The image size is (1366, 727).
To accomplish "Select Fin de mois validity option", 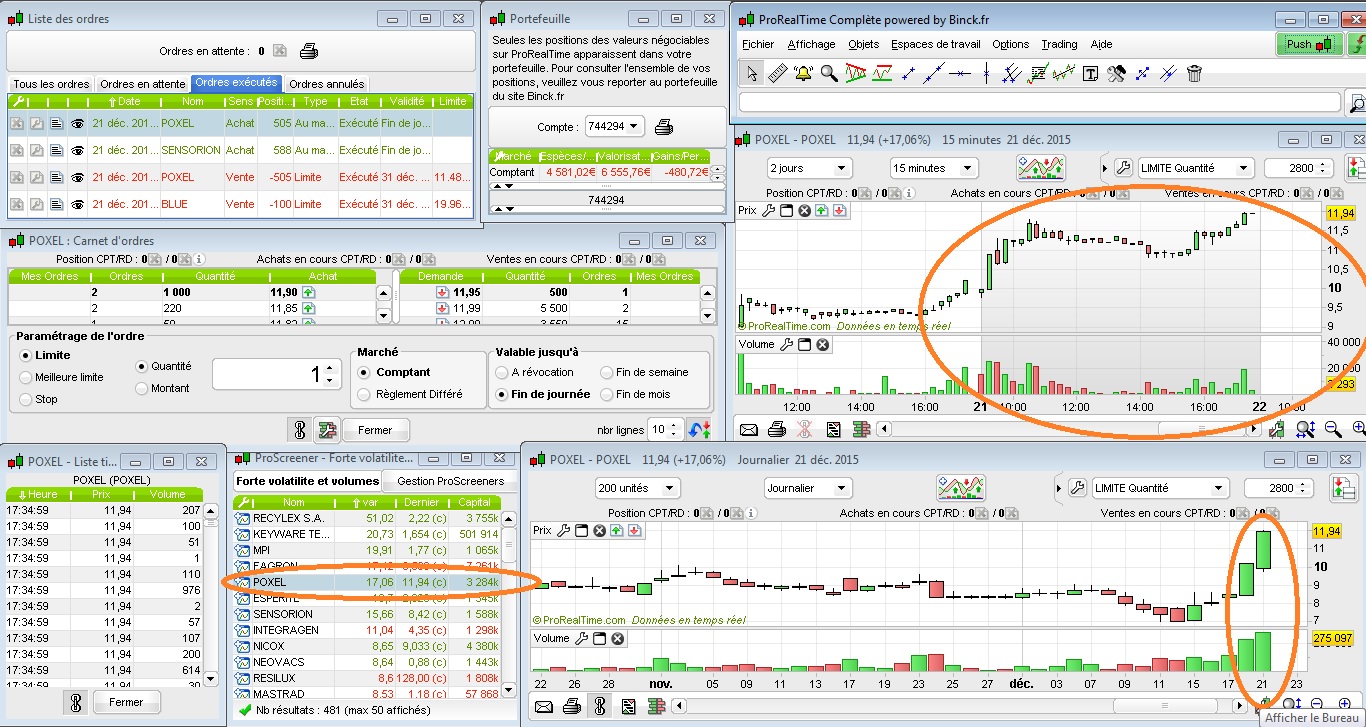I will (607, 394).
